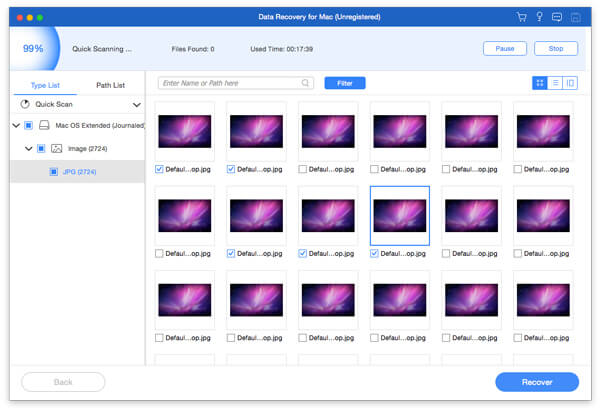Viewport: 600px width, 411px height.
Task: Click the Filter button
Action: point(345,83)
